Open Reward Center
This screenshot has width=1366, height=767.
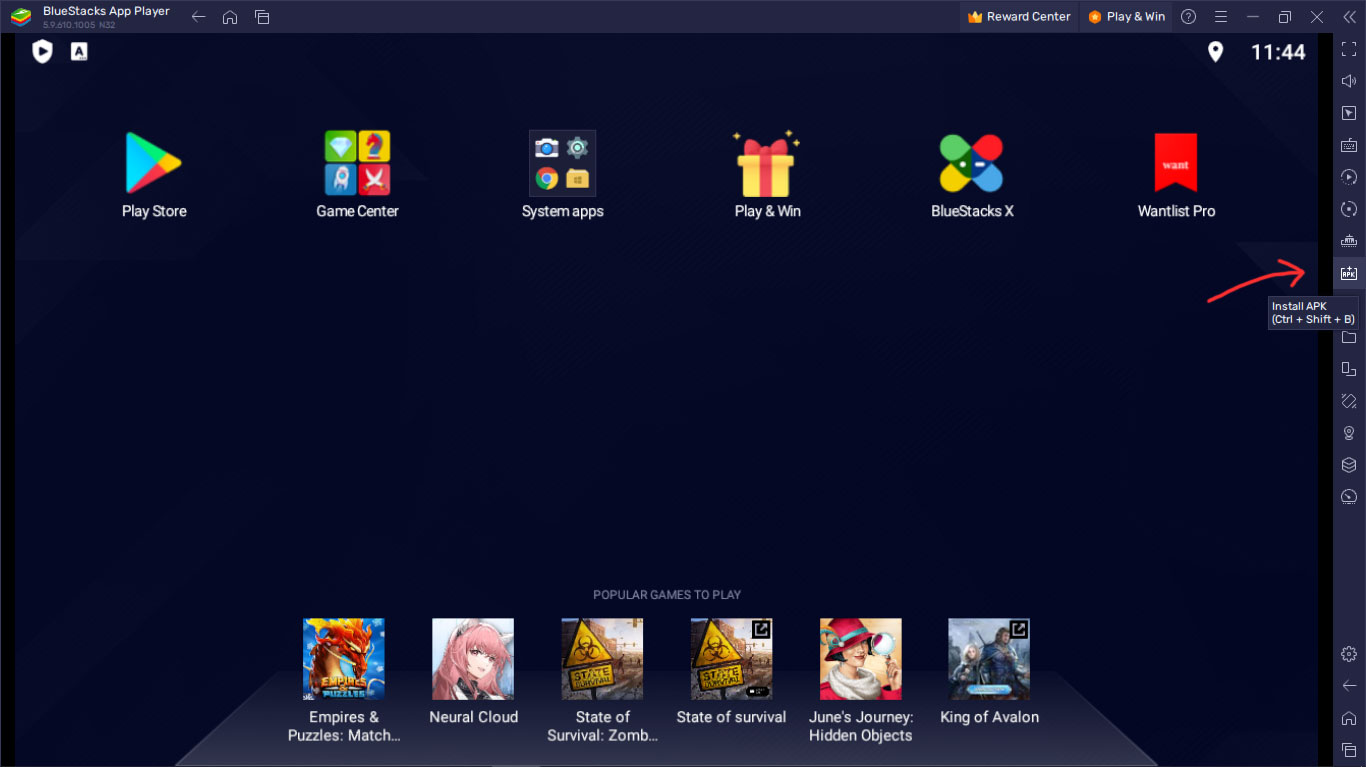pyautogui.click(x=1020, y=17)
